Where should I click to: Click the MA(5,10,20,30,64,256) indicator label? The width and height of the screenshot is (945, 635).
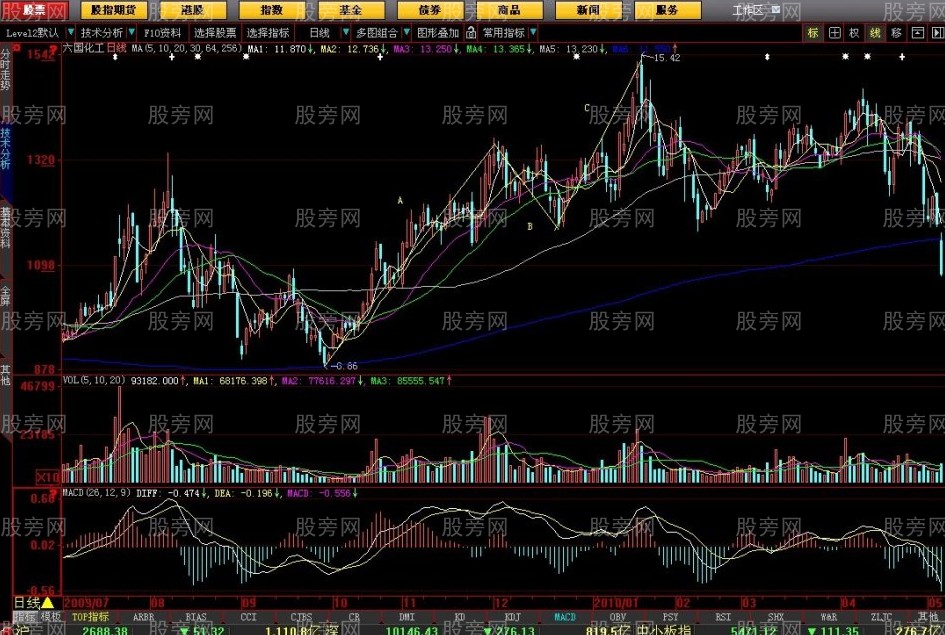[x=186, y=48]
